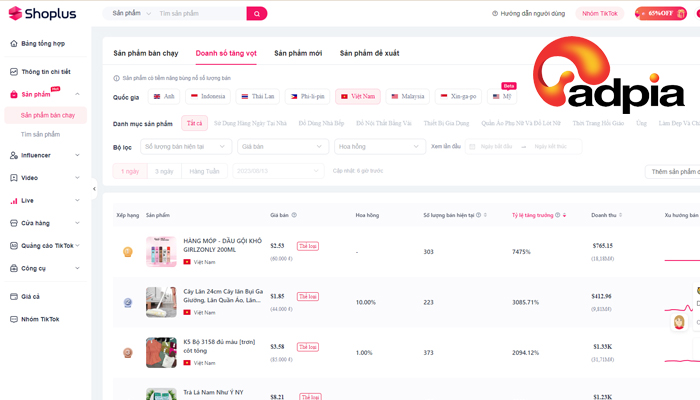Open the K5 Bộ 3158 product thumbnail
Viewport: 700px width, 400px height.
(x=161, y=353)
